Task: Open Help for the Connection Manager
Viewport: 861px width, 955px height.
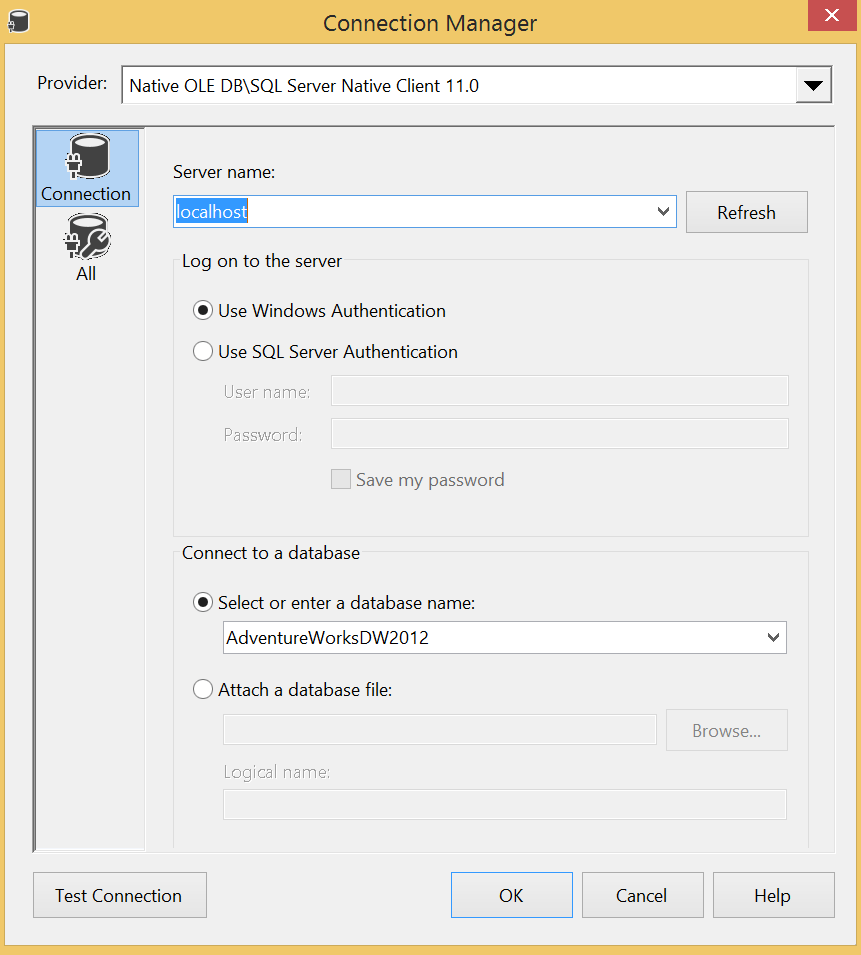Action: 773,895
